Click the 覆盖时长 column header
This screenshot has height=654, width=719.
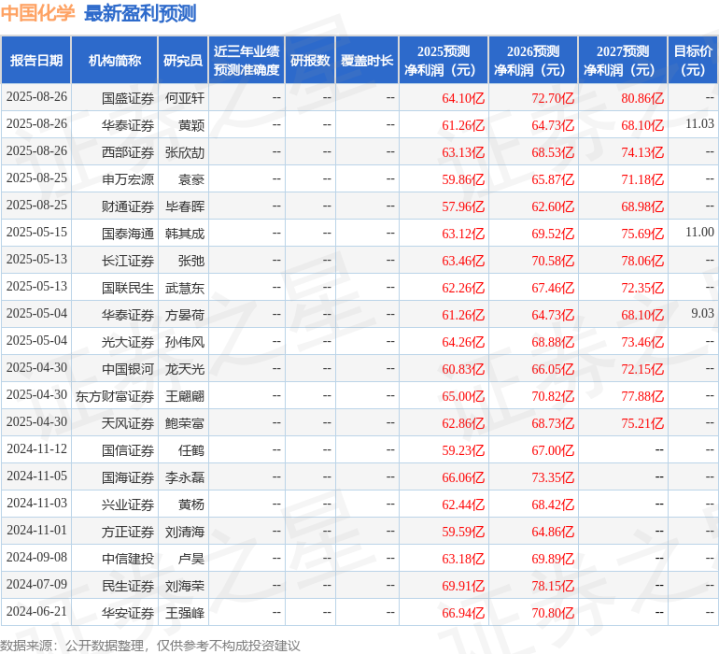coord(366,60)
